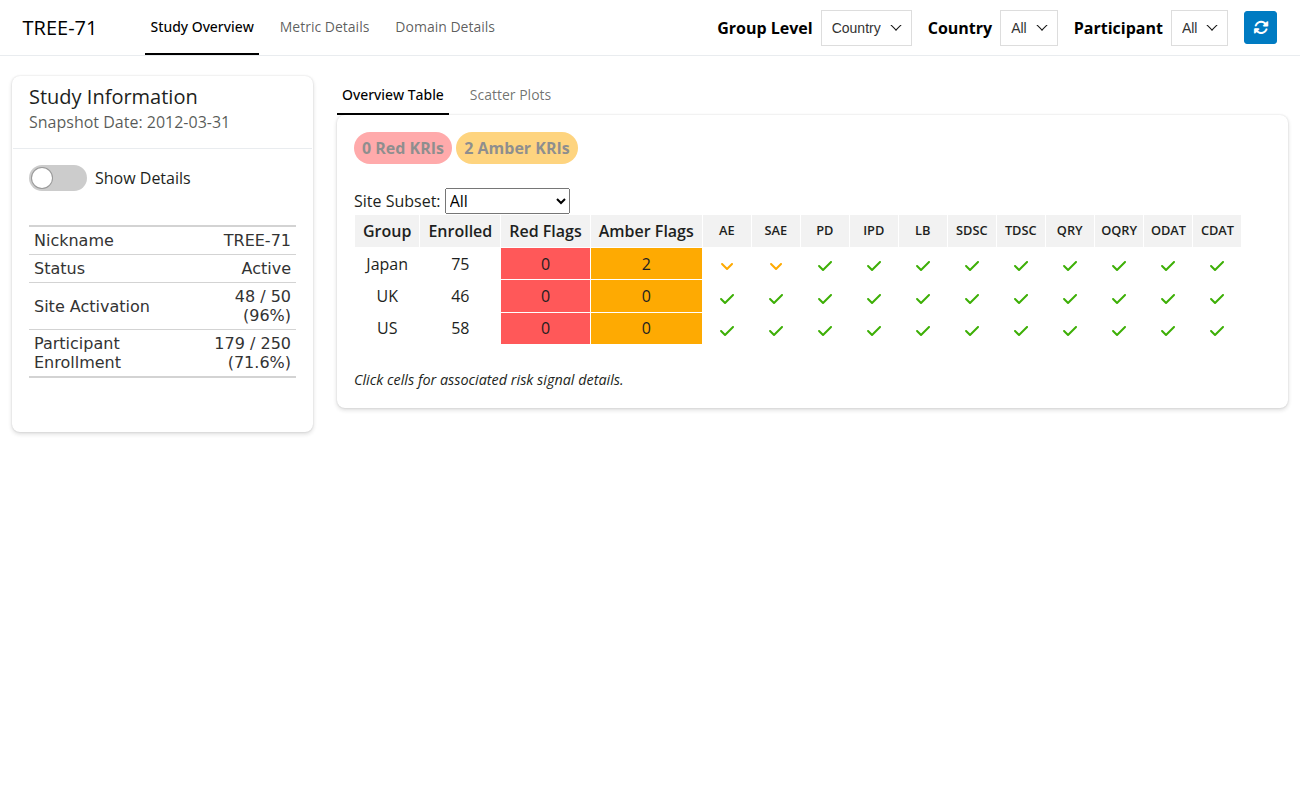Click US row's CDAT green checkmark
The image size is (1300, 800).
1217,330
